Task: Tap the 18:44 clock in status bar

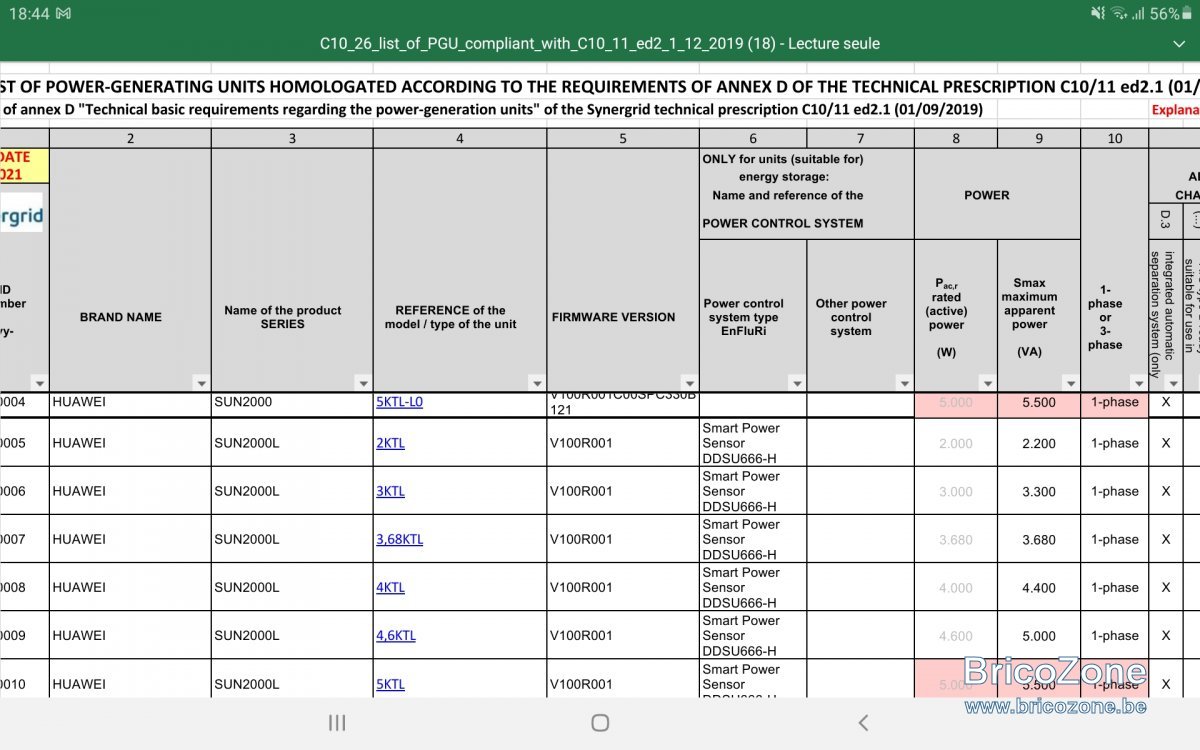Action: (x=28, y=14)
